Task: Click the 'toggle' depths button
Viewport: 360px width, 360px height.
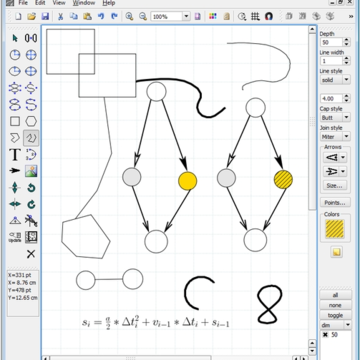Action: [x=335, y=315]
